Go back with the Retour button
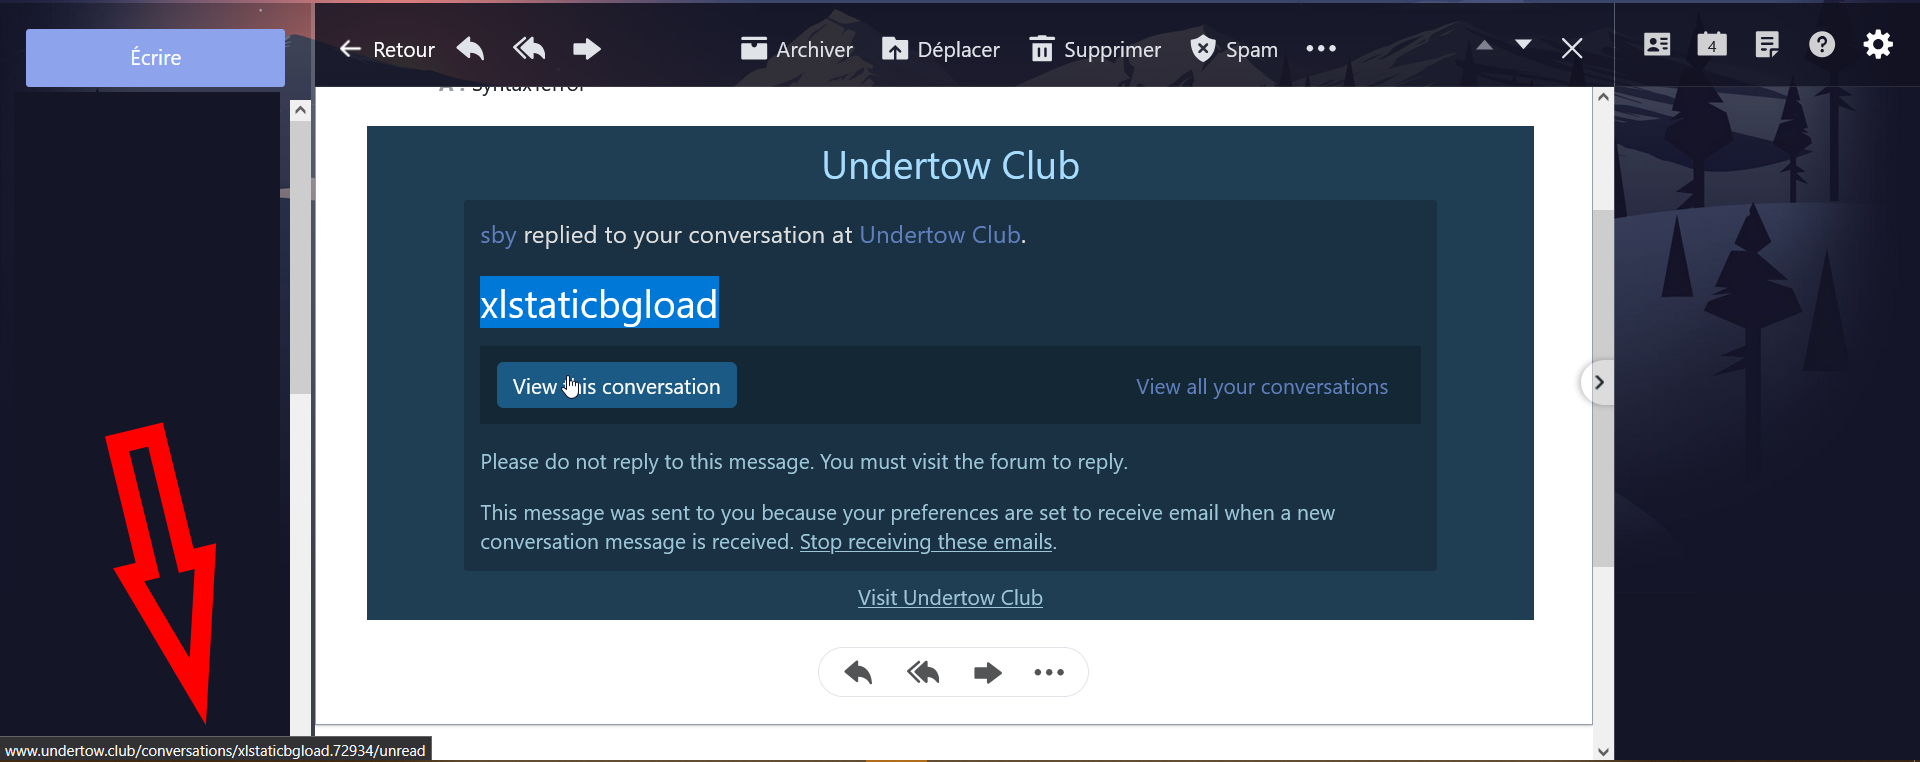The width and height of the screenshot is (1920, 762). pos(387,49)
